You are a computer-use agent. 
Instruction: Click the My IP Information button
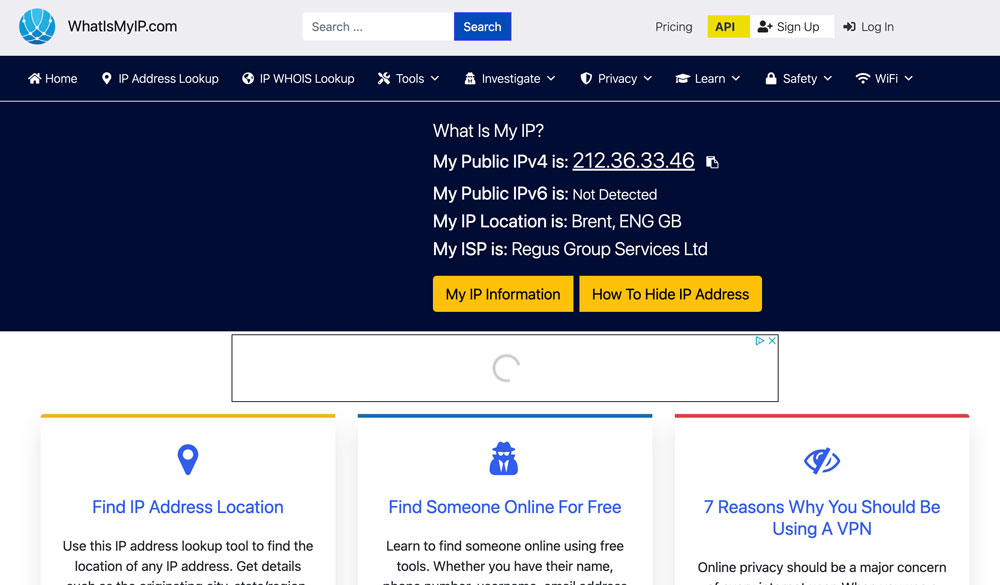(503, 294)
